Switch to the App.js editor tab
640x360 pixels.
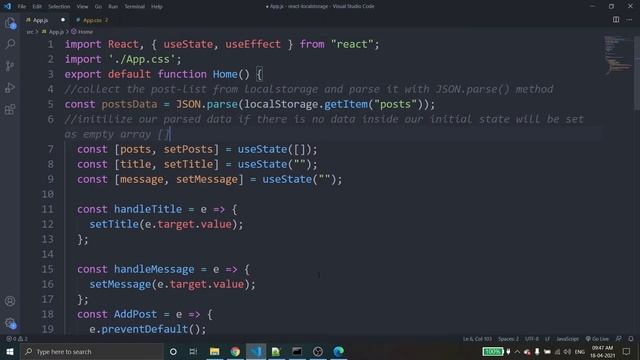pos(40,20)
